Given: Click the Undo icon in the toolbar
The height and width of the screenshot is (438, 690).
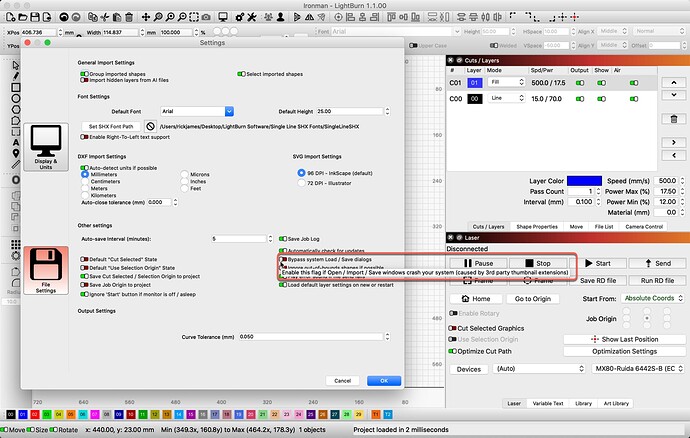Looking at the screenshot, I should (64, 17).
